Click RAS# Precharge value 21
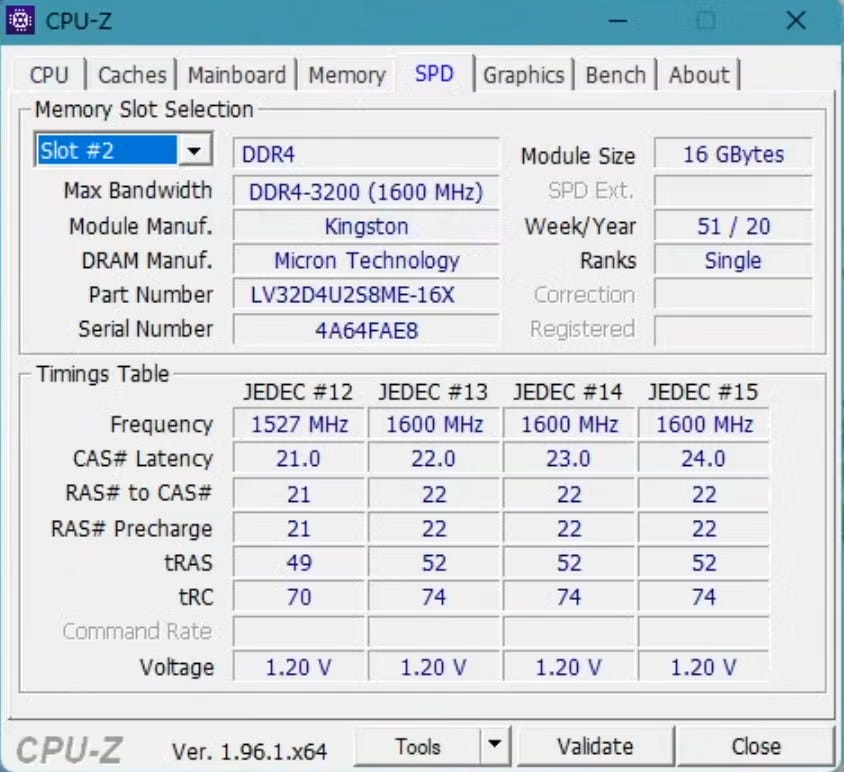 click(x=299, y=528)
